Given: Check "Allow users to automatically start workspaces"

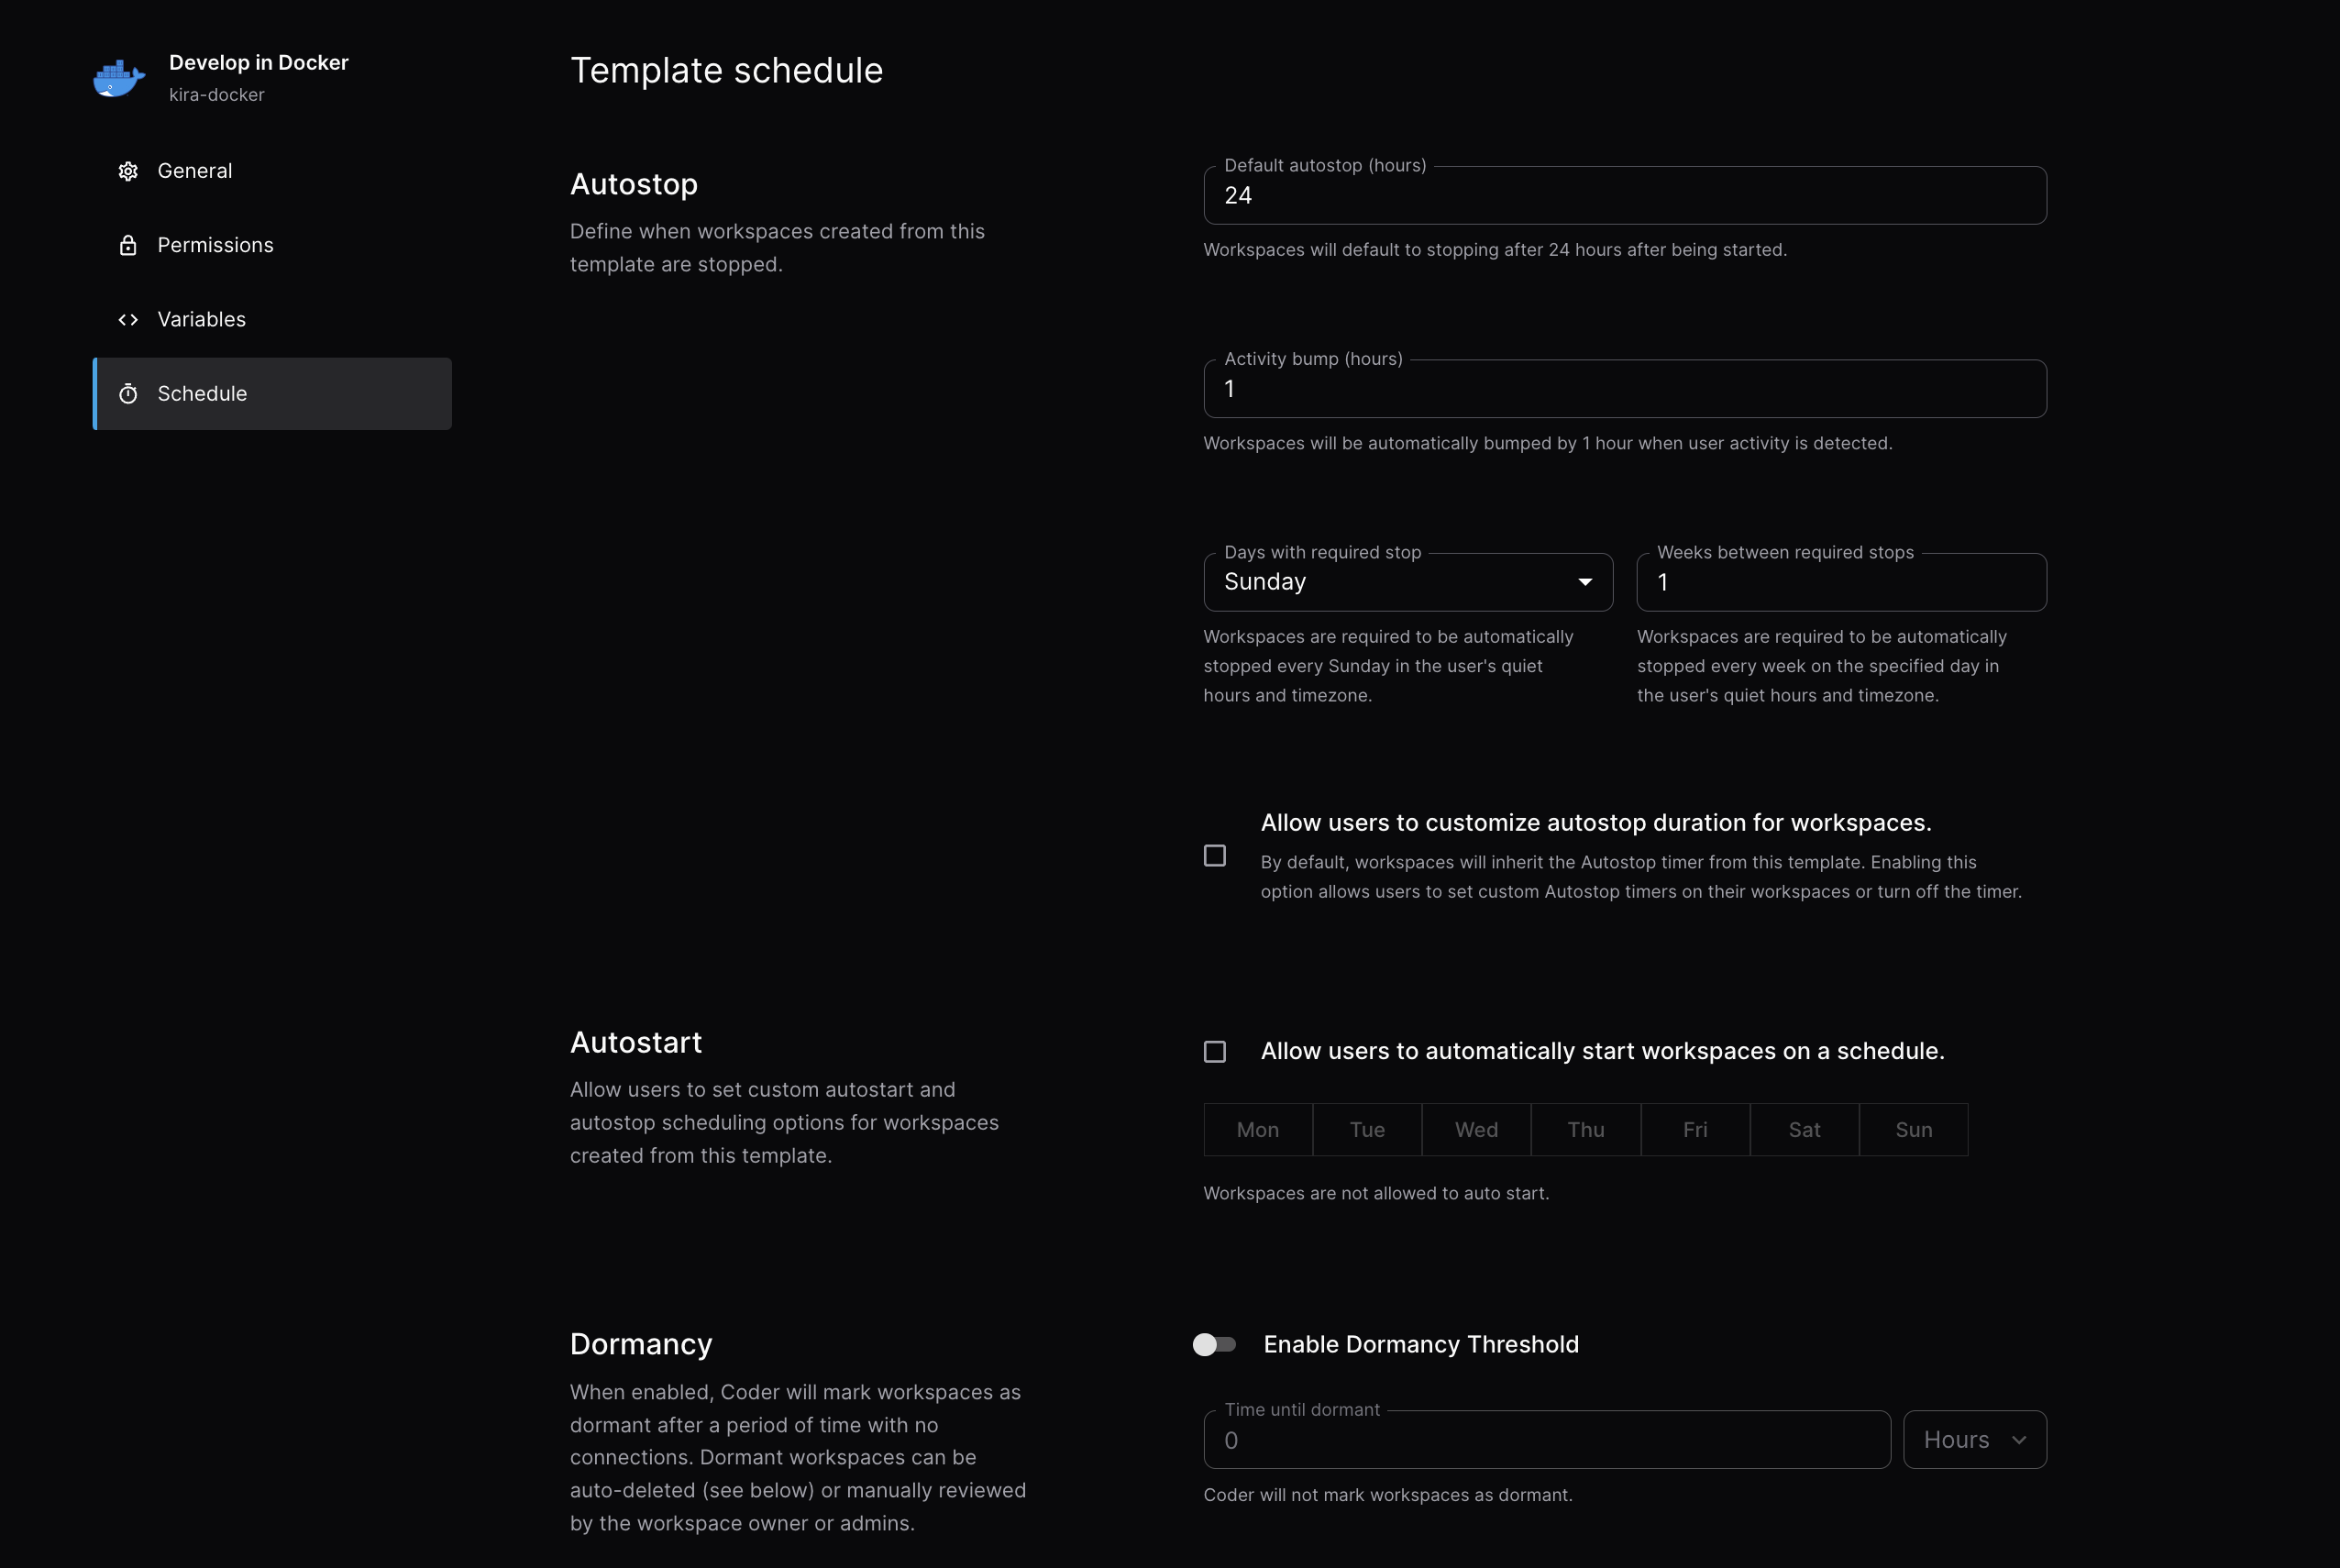Looking at the screenshot, I should 1214,1051.
